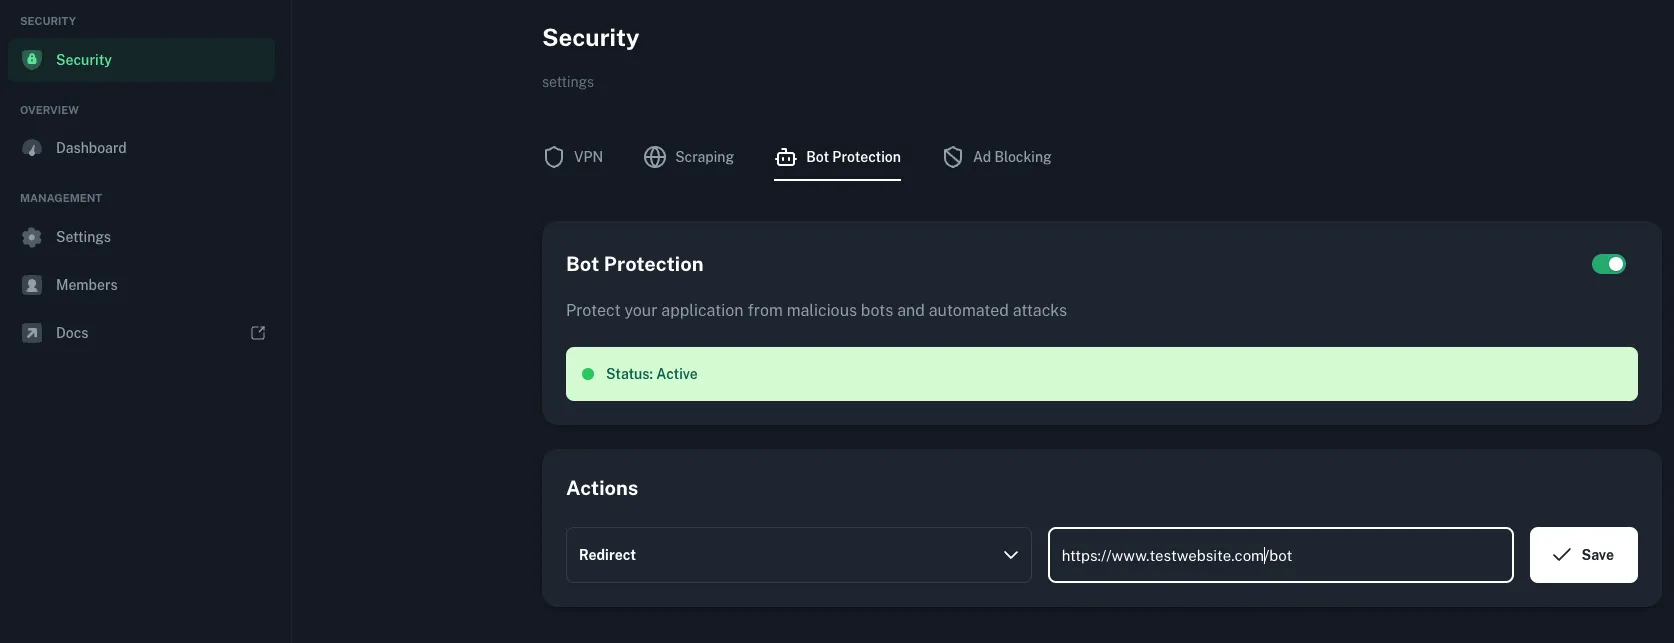Click the VPN shield icon
The image size is (1674, 643).
point(554,157)
